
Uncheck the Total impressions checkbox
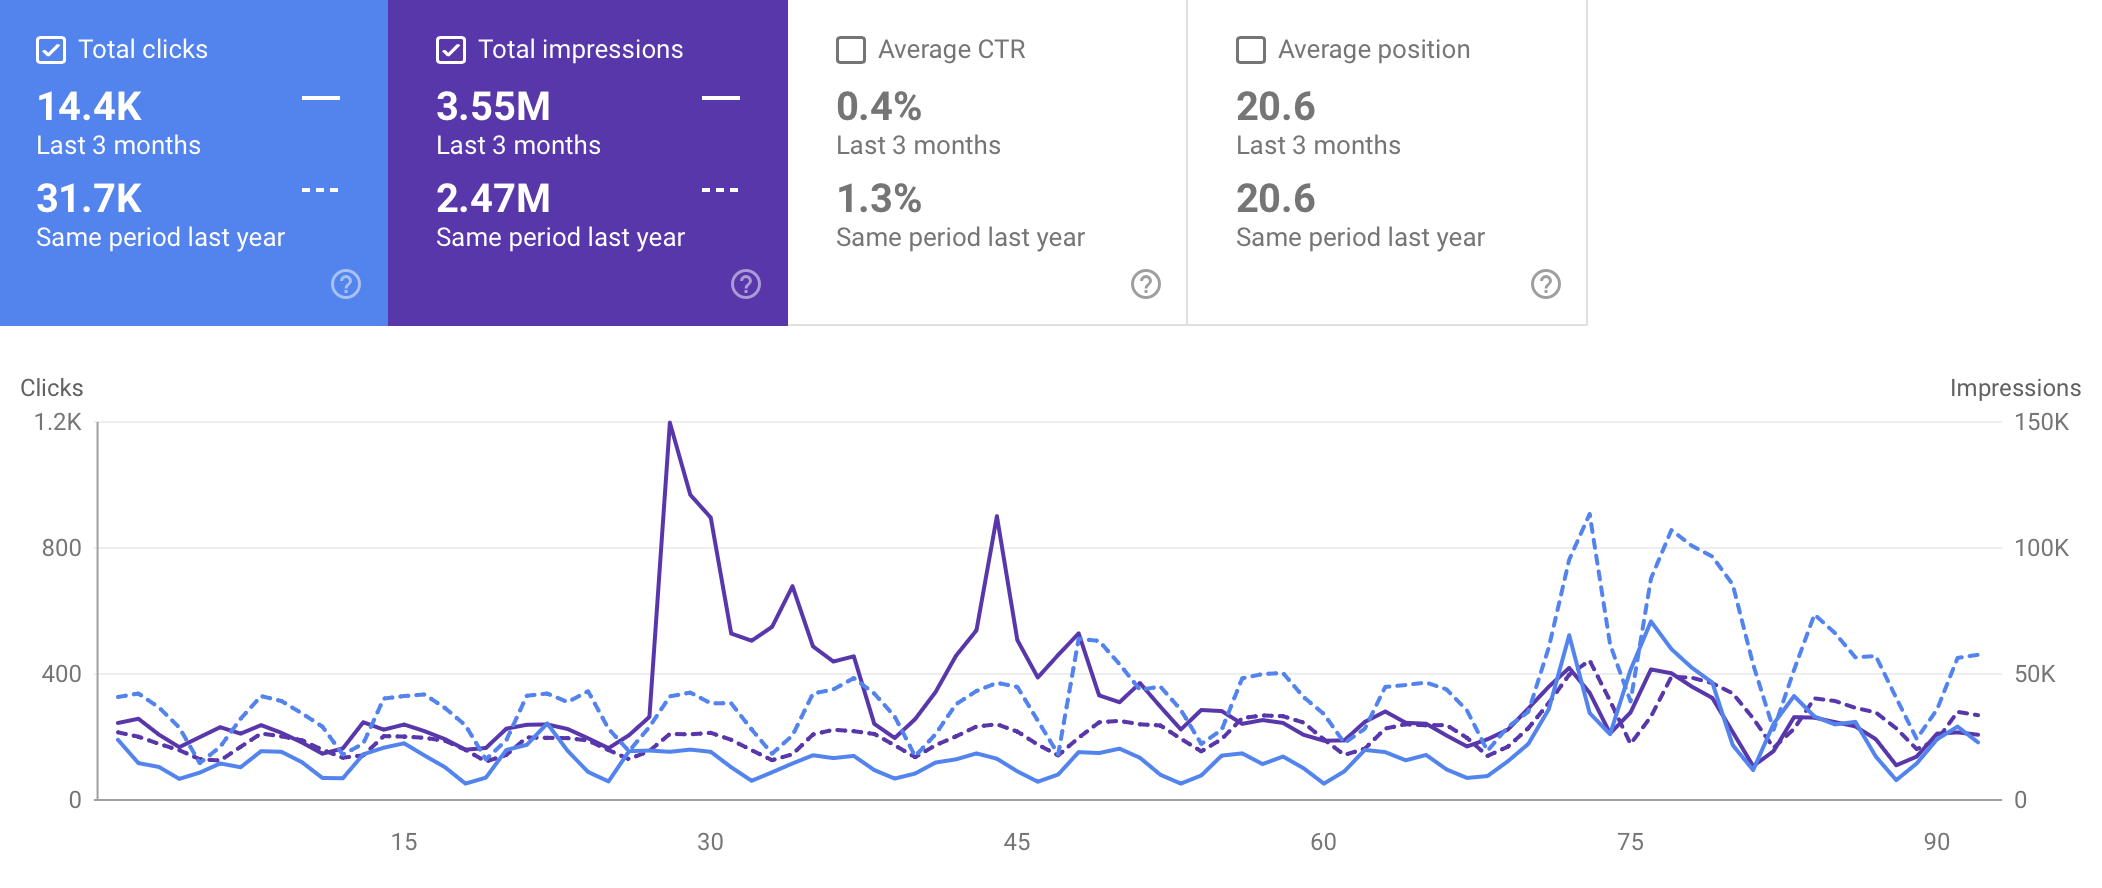tap(451, 50)
